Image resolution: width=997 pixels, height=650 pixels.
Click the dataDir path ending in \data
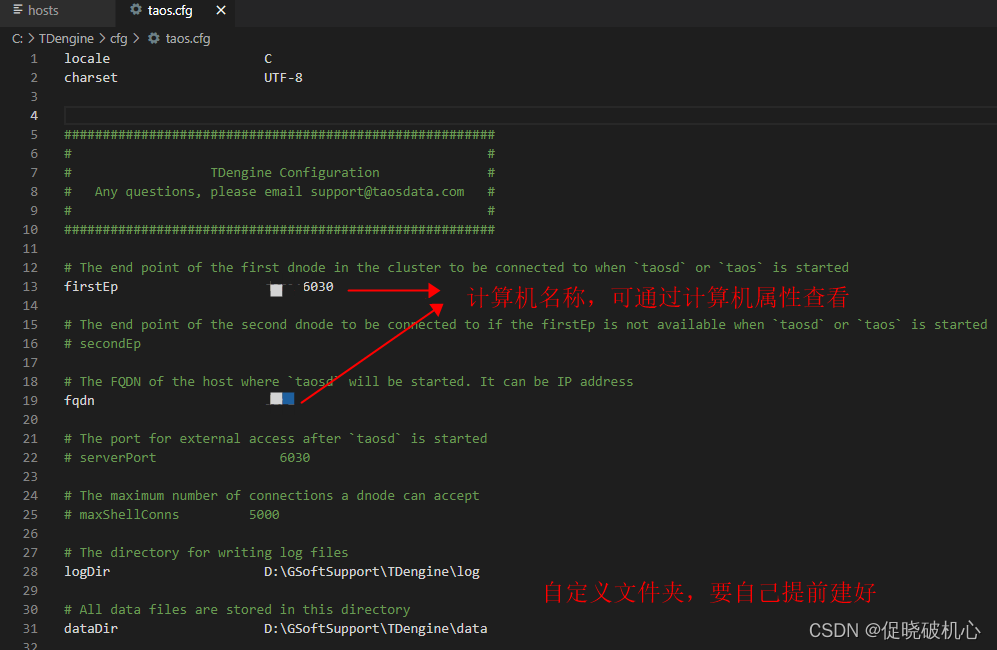click(375, 629)
